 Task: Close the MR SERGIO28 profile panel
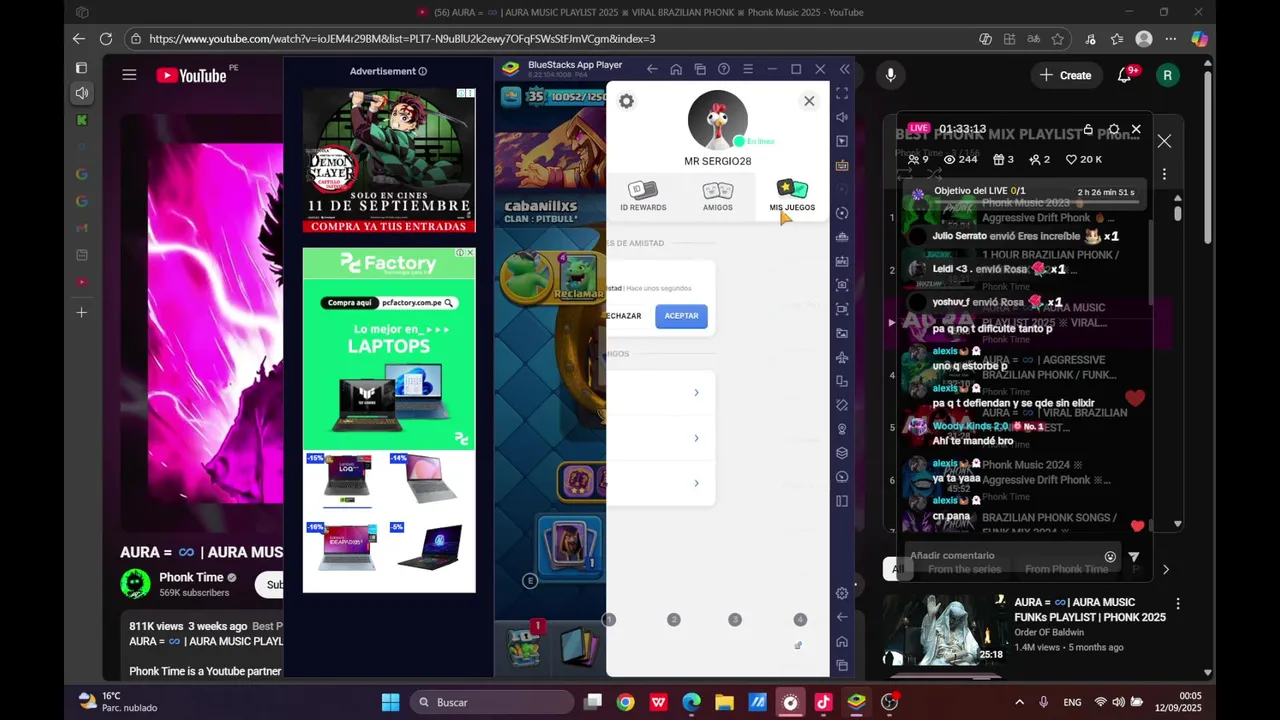pos(809,101)
